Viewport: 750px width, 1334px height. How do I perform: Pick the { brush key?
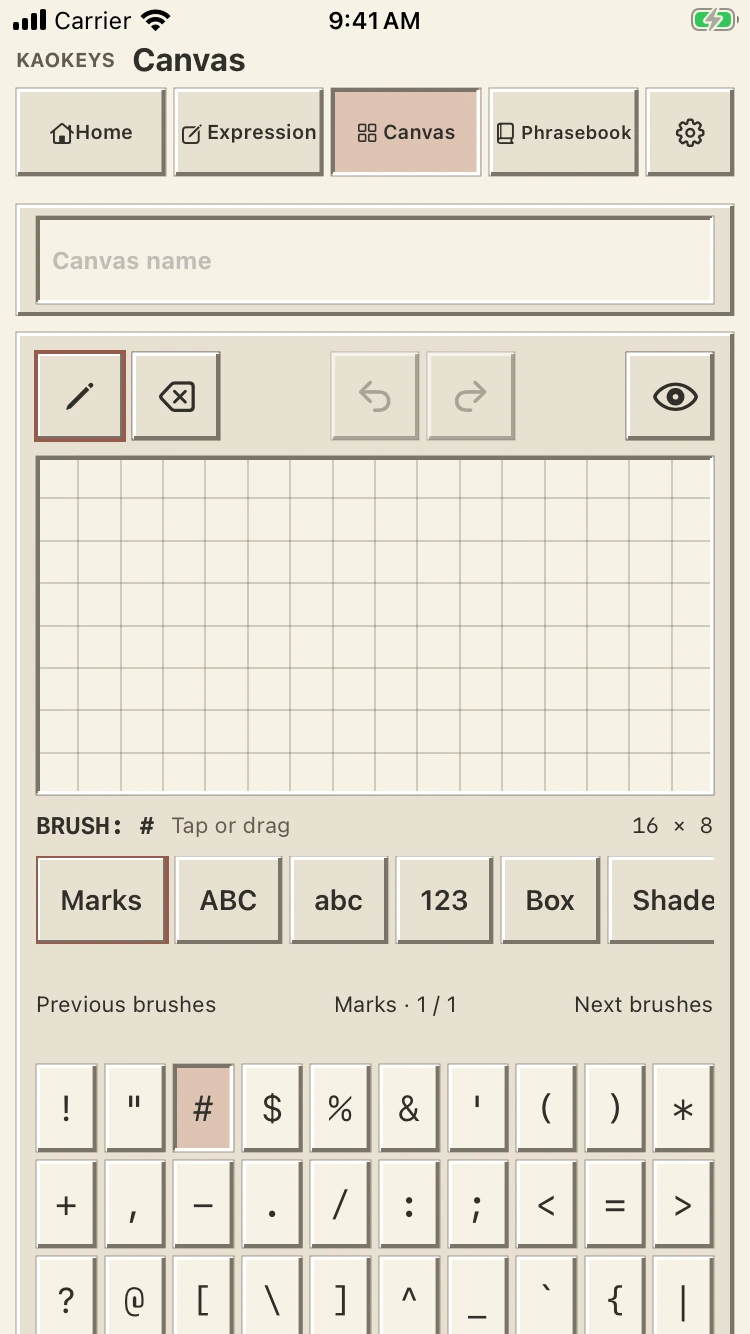(615, 1296)
